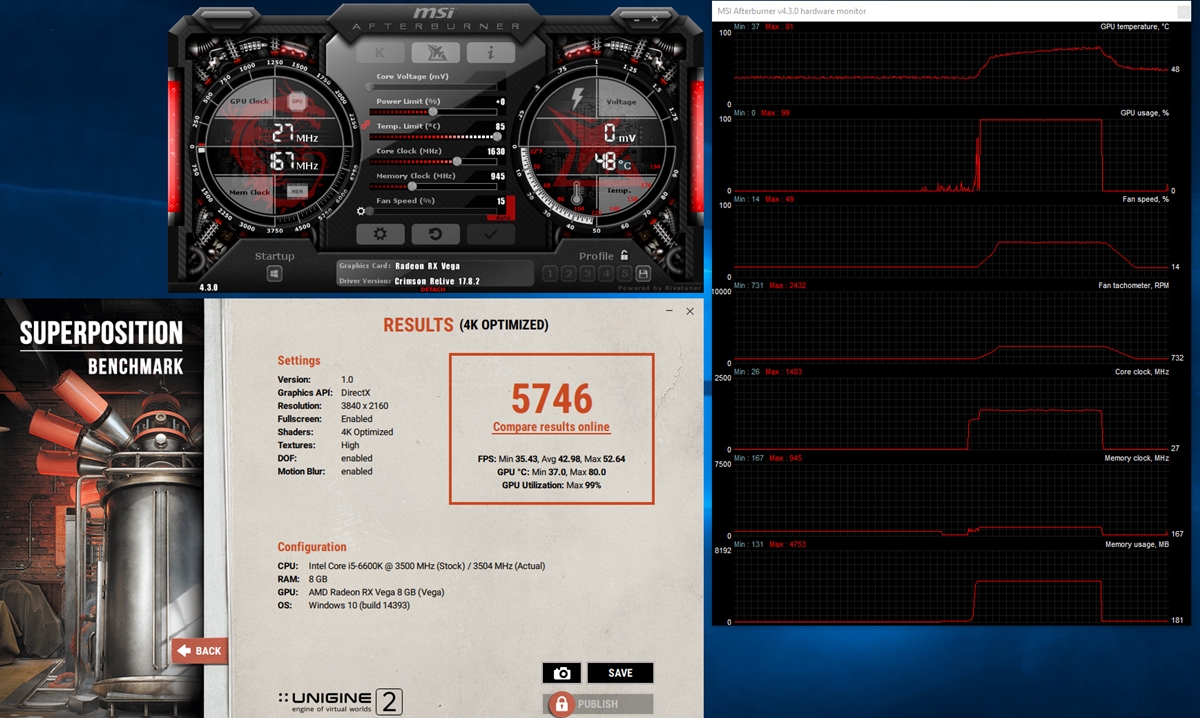Close the Superposition results window

click(689, 312)
